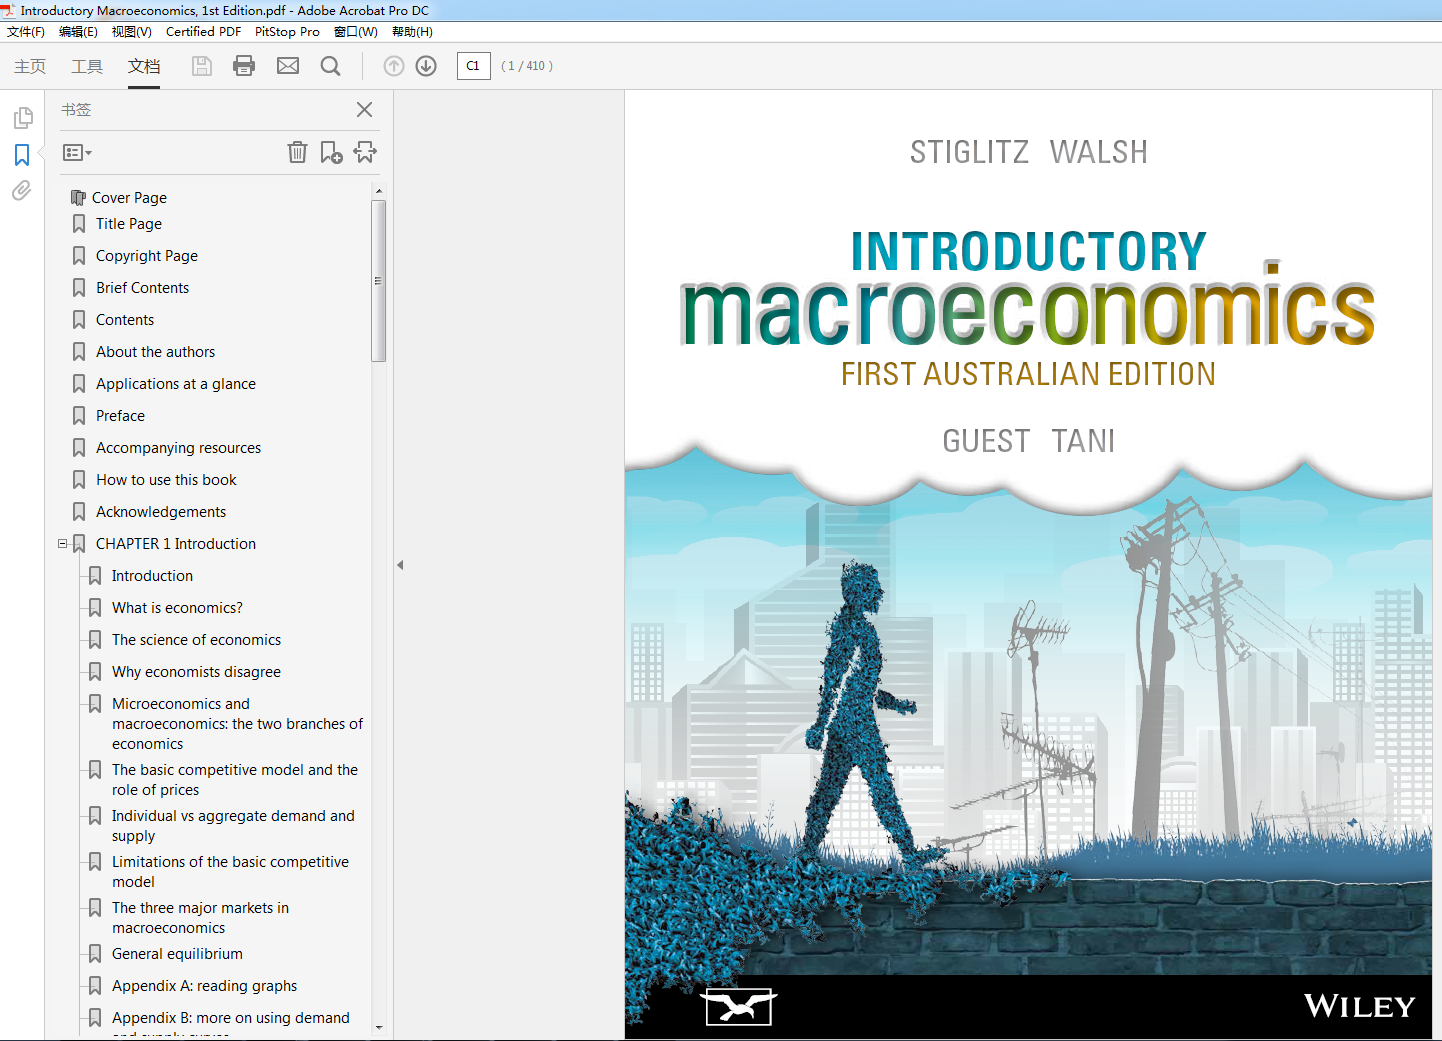Open About the authors bookmark
The height and width of the screenshot is (1041, 1442).
(155, 352)
